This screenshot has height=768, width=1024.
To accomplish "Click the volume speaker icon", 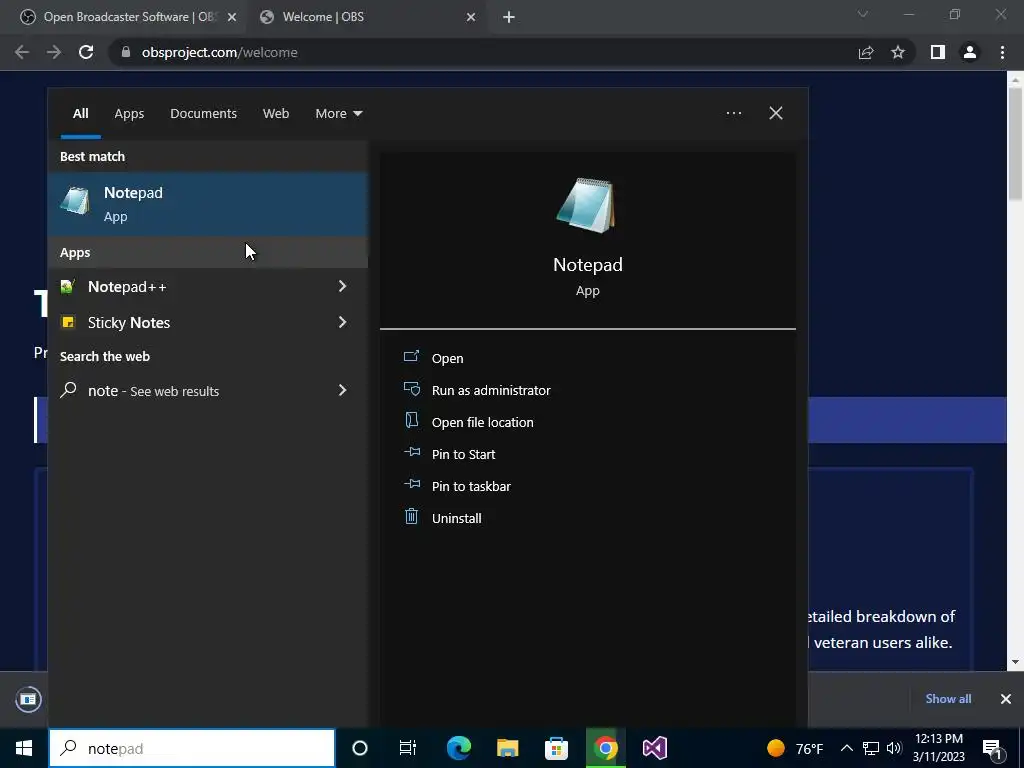I will [x=894, y=748].
